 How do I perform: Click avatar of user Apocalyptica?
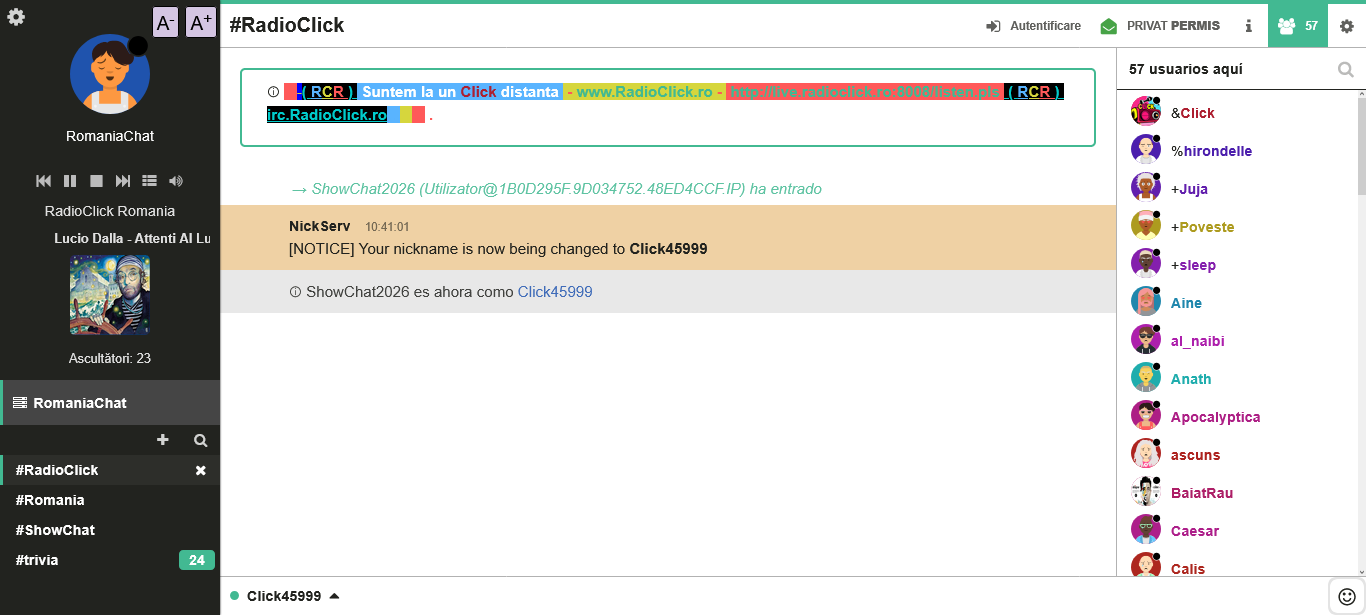pyautogui.click(x=1145, y=415)
